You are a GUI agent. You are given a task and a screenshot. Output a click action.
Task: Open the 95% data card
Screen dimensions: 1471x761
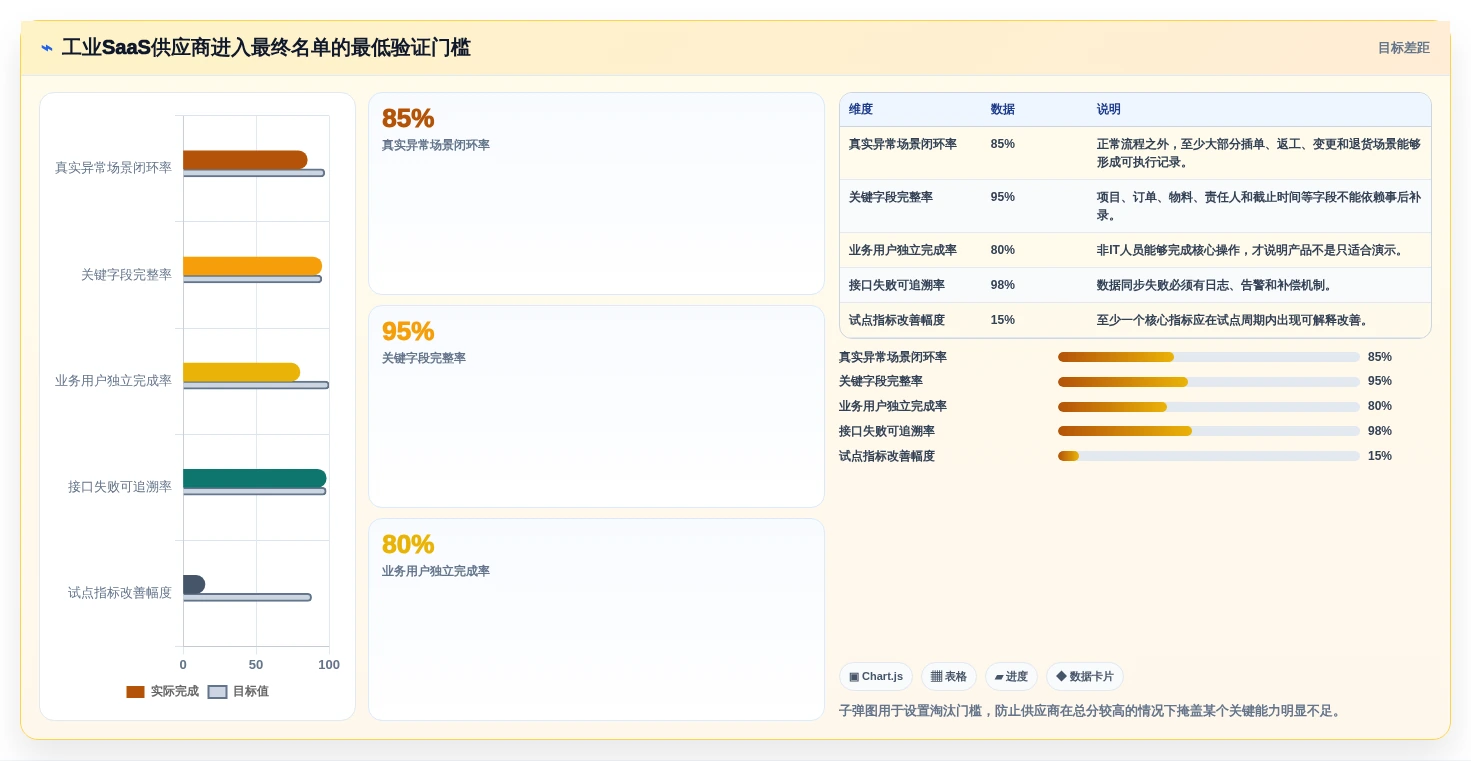596,407
